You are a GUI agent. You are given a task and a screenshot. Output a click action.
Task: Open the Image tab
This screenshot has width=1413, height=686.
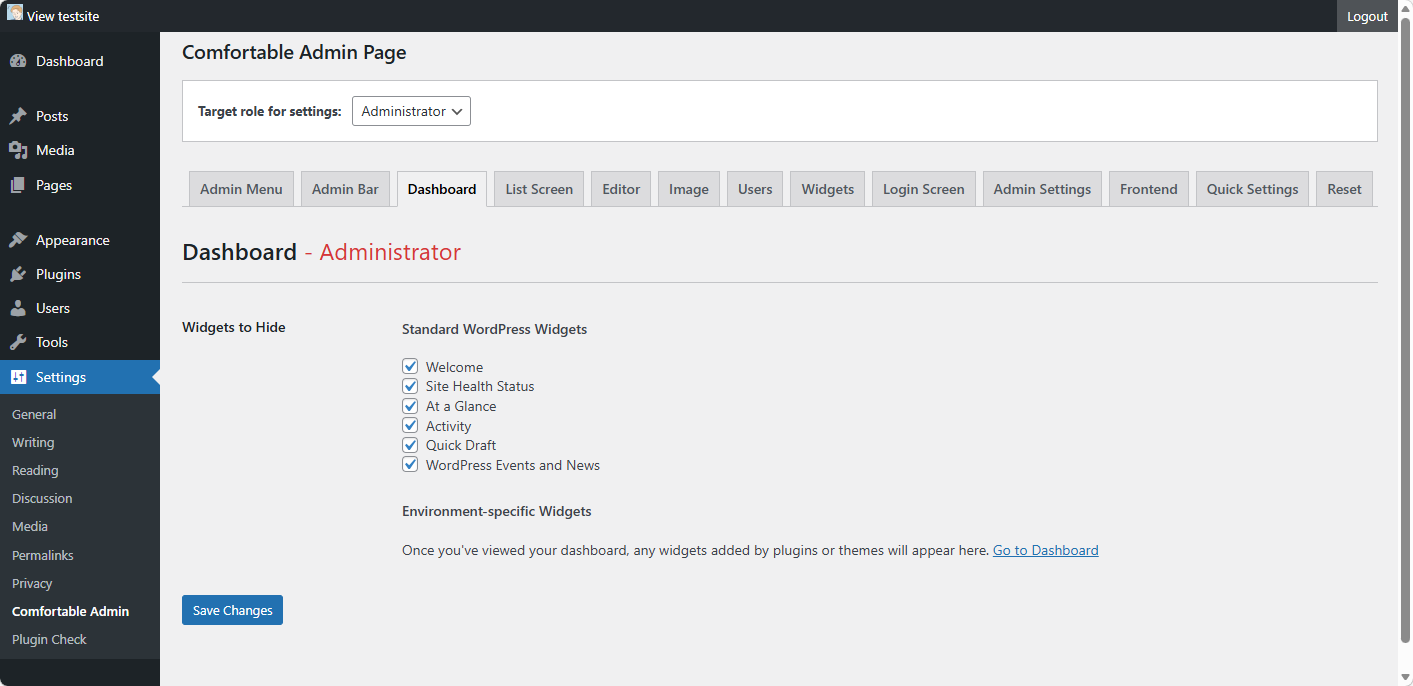[x=689, y=189]
